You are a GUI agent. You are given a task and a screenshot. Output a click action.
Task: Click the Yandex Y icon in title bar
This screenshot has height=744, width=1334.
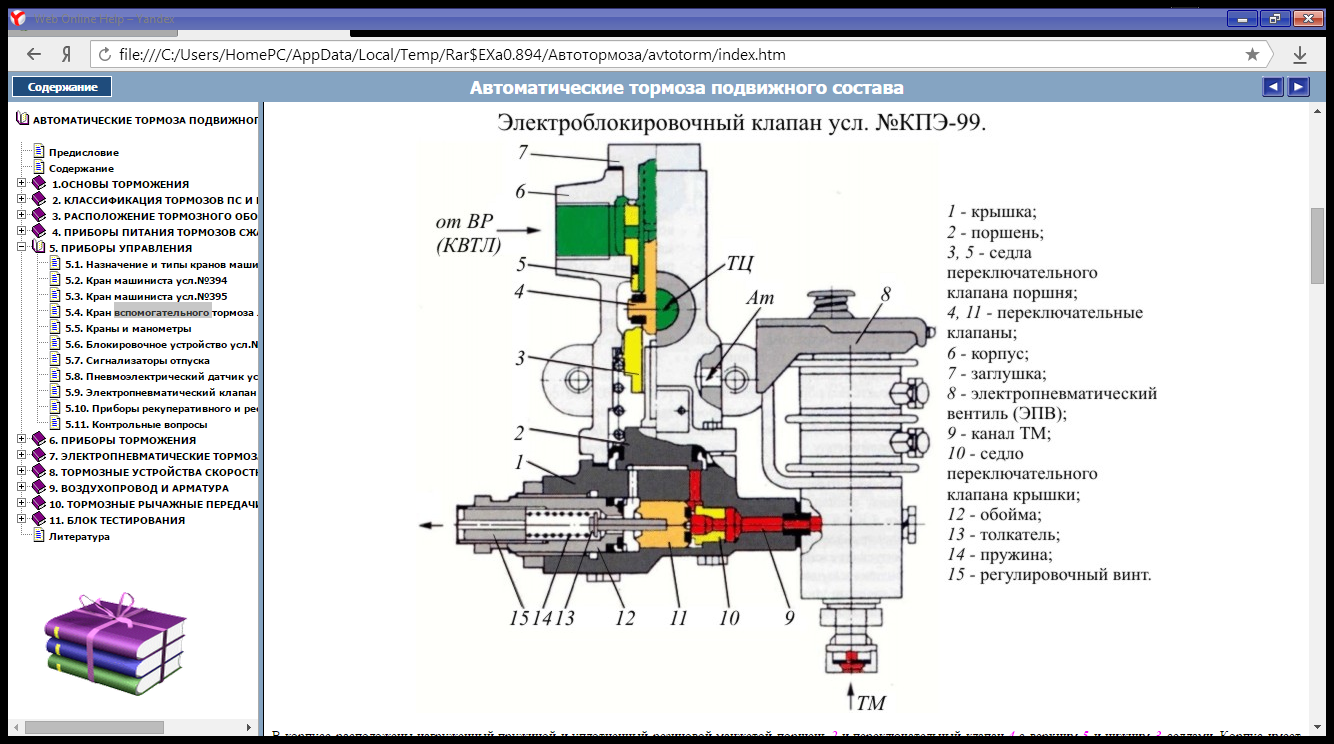17,16
